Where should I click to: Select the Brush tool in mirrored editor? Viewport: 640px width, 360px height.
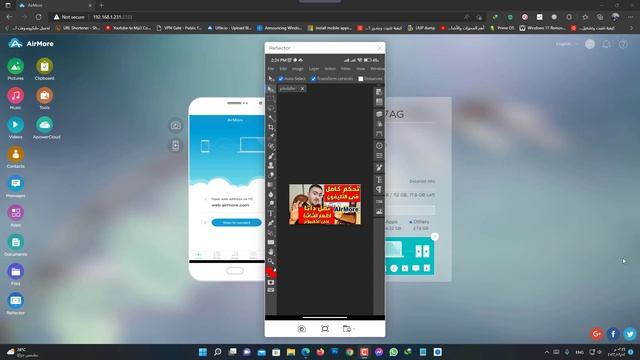point(271,156)
